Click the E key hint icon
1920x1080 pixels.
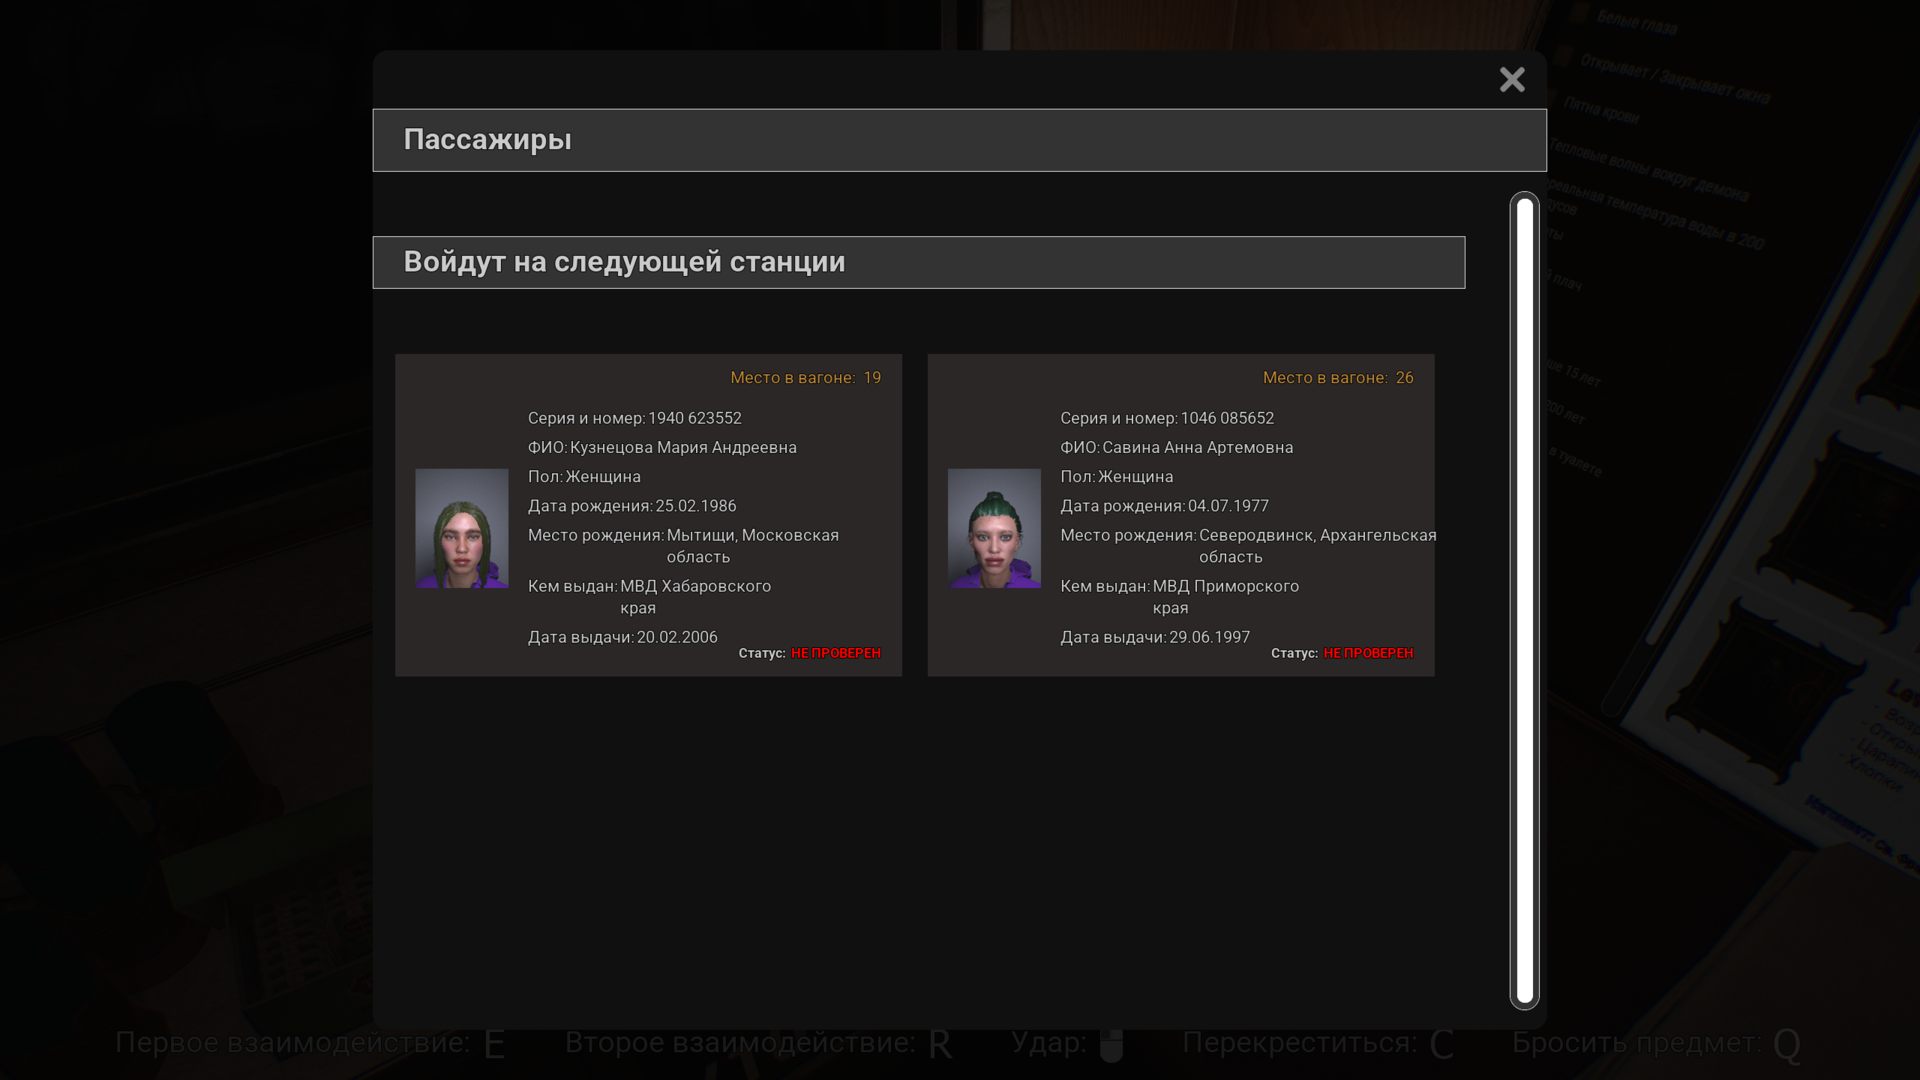point(494,1045)
